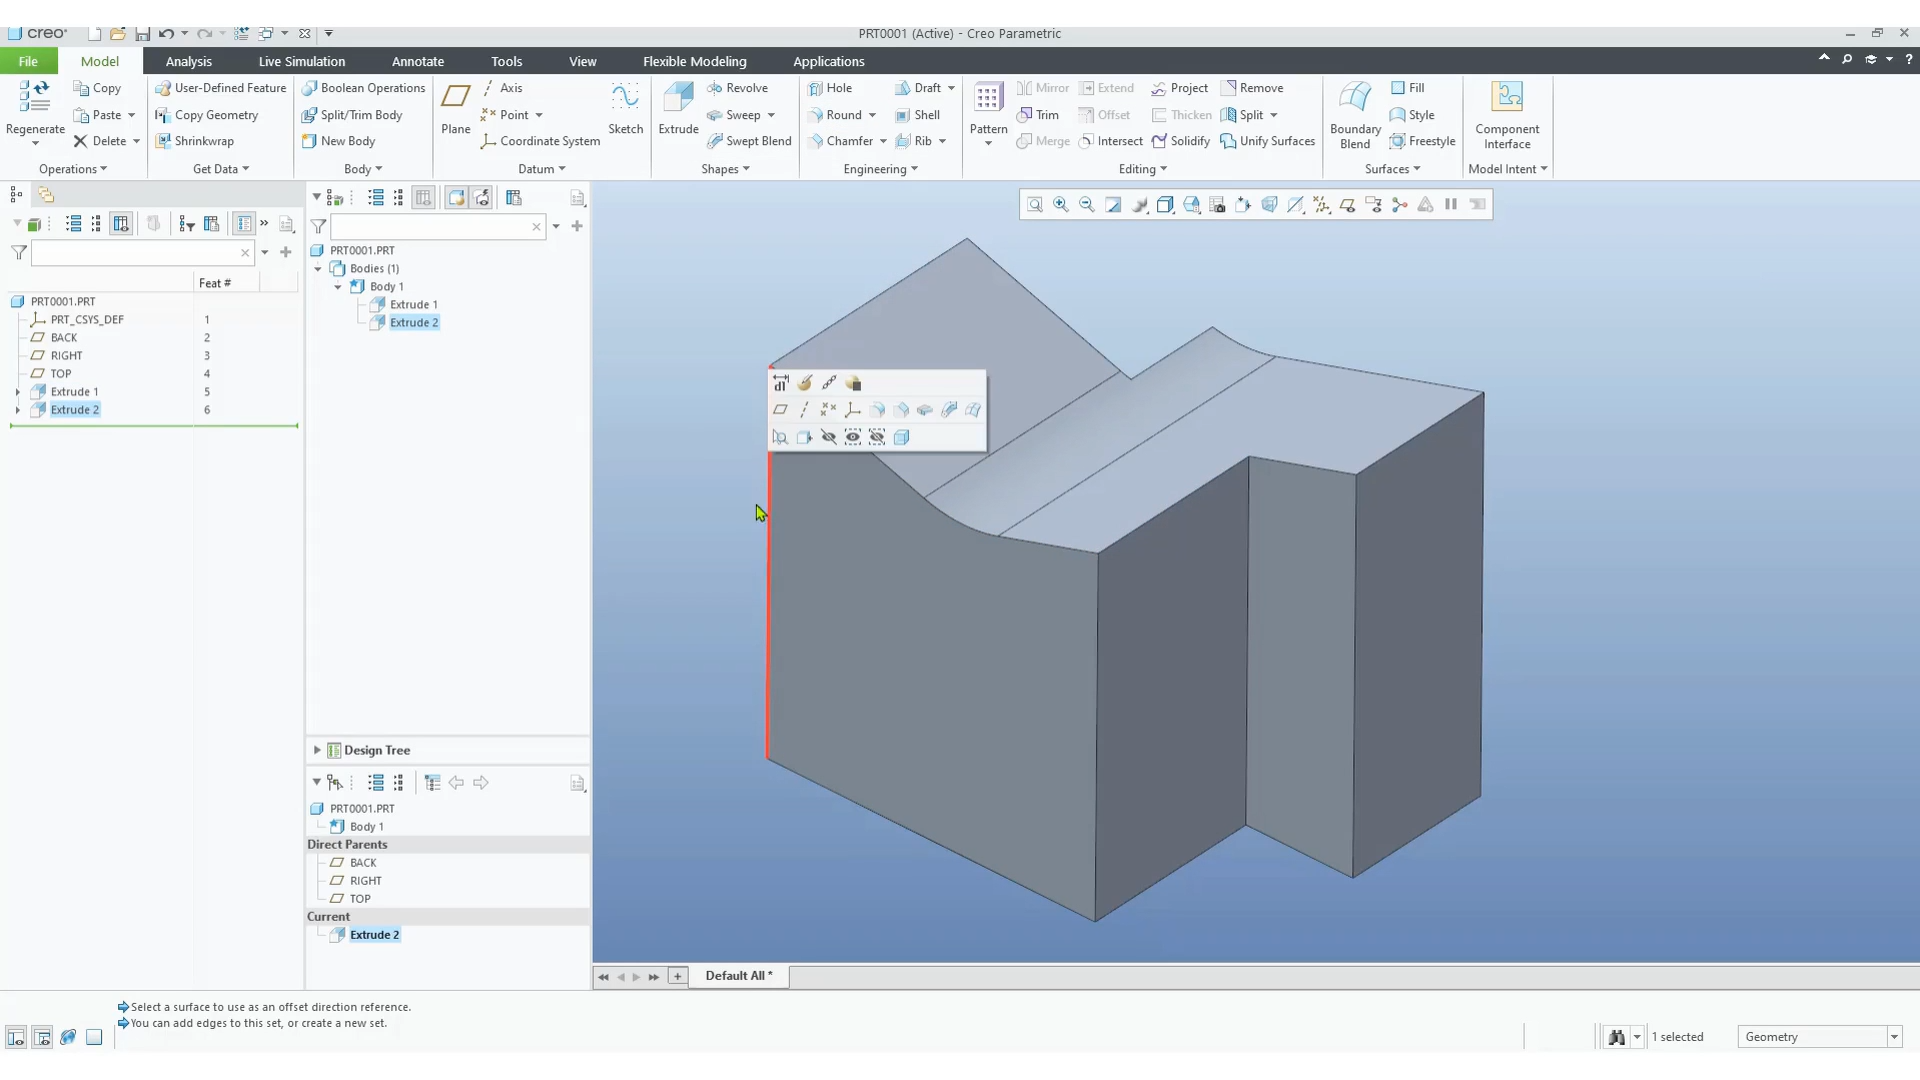Open the Round dropdown arrow
This screenshot has width=1920, height=1080.
pos(872,115)
